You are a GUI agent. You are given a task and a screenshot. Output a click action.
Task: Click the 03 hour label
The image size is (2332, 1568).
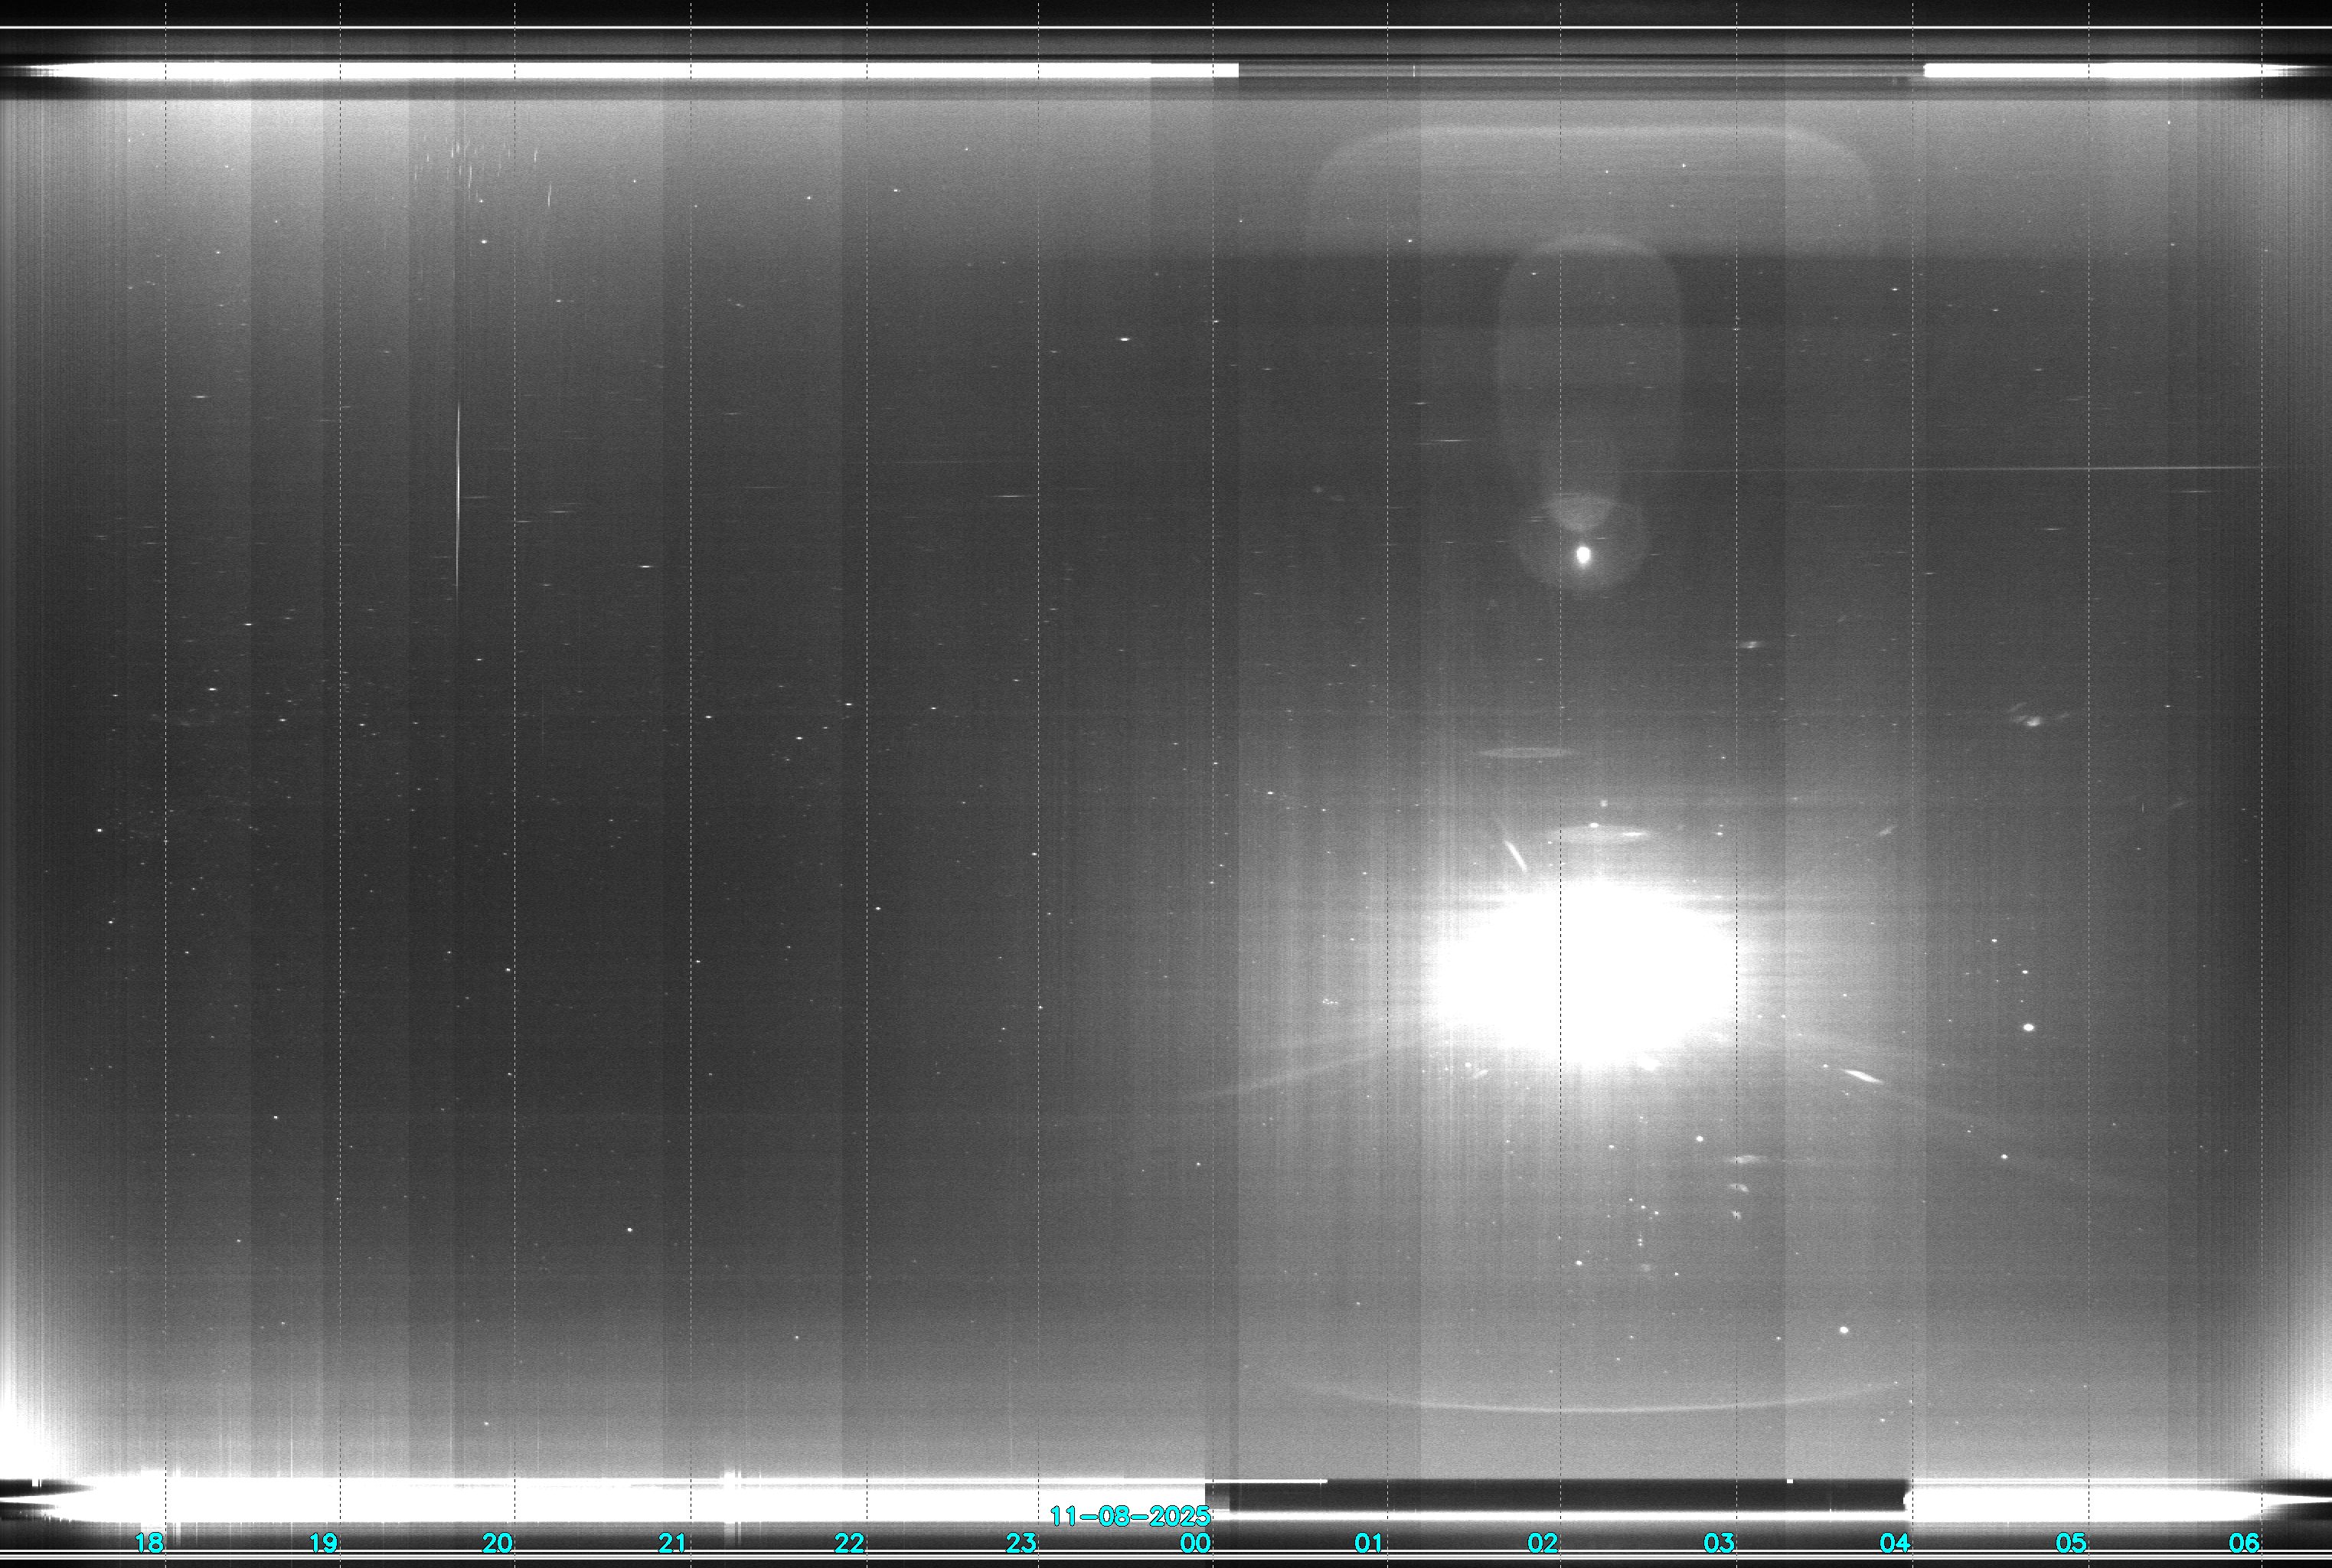1719,1543
